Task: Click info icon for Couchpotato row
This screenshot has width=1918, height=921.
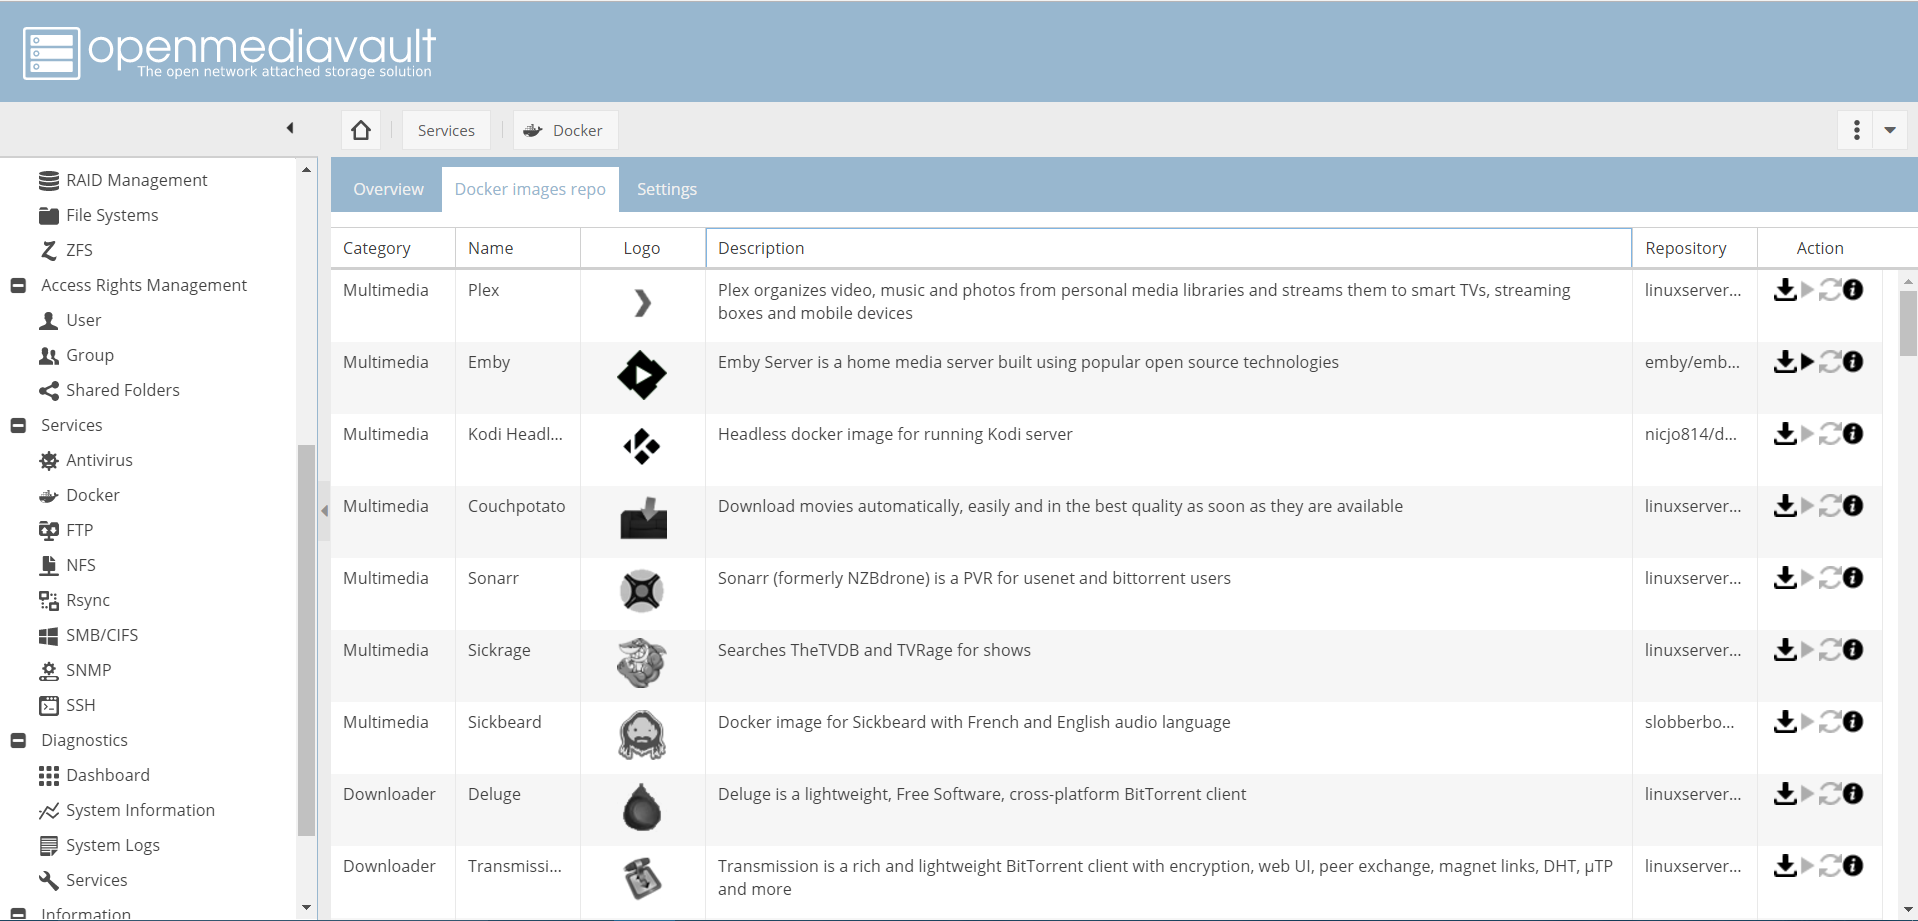Action: coord(1853,506)
